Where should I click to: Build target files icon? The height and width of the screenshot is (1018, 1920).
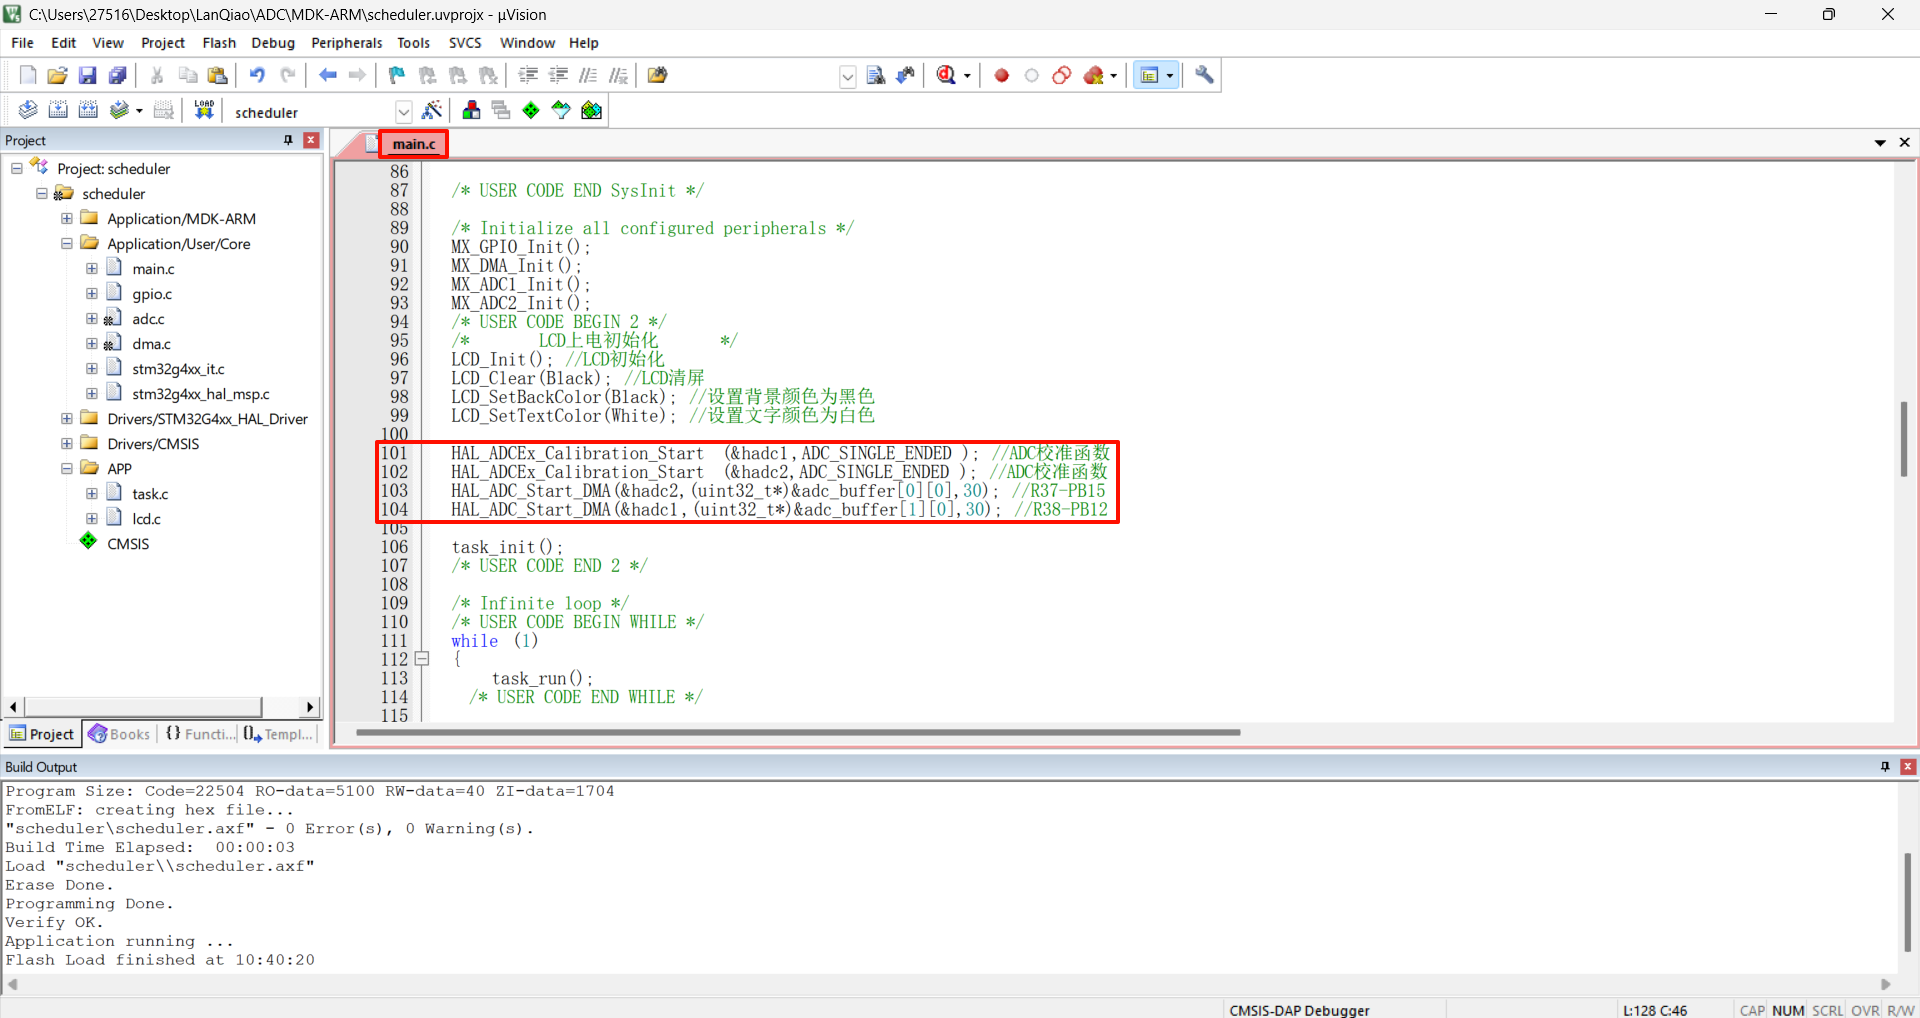pos(58,110)
